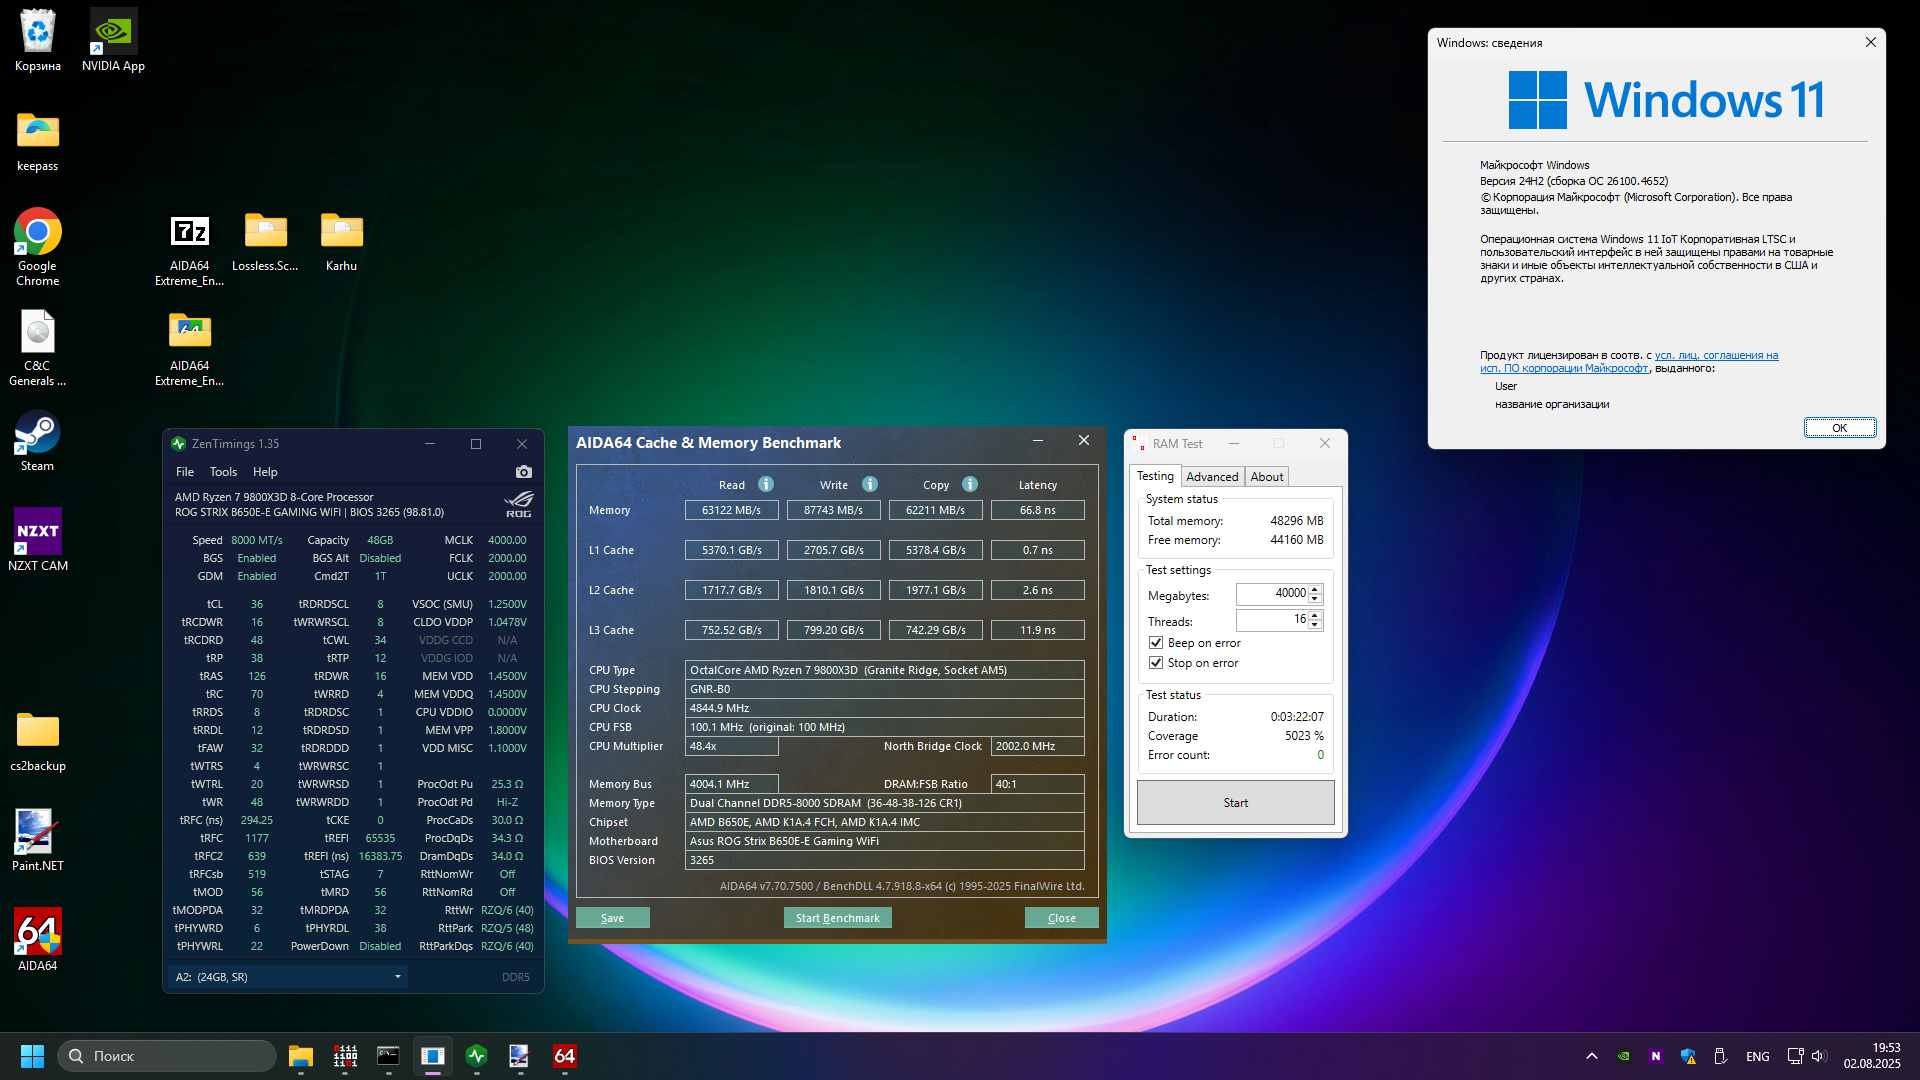1920x1080 pixels.
Task: Click the Write info icon in AIDA64
Action: 870,484
